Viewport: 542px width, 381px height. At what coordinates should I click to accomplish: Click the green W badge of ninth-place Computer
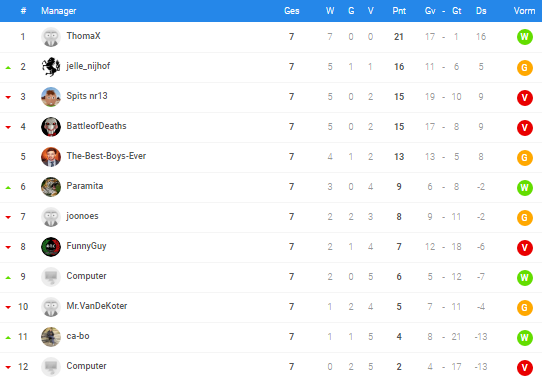click(524, 277)
